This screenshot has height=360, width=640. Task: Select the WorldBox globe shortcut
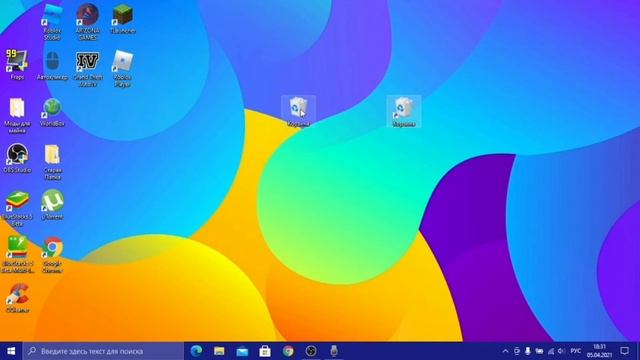coord(52,112)
